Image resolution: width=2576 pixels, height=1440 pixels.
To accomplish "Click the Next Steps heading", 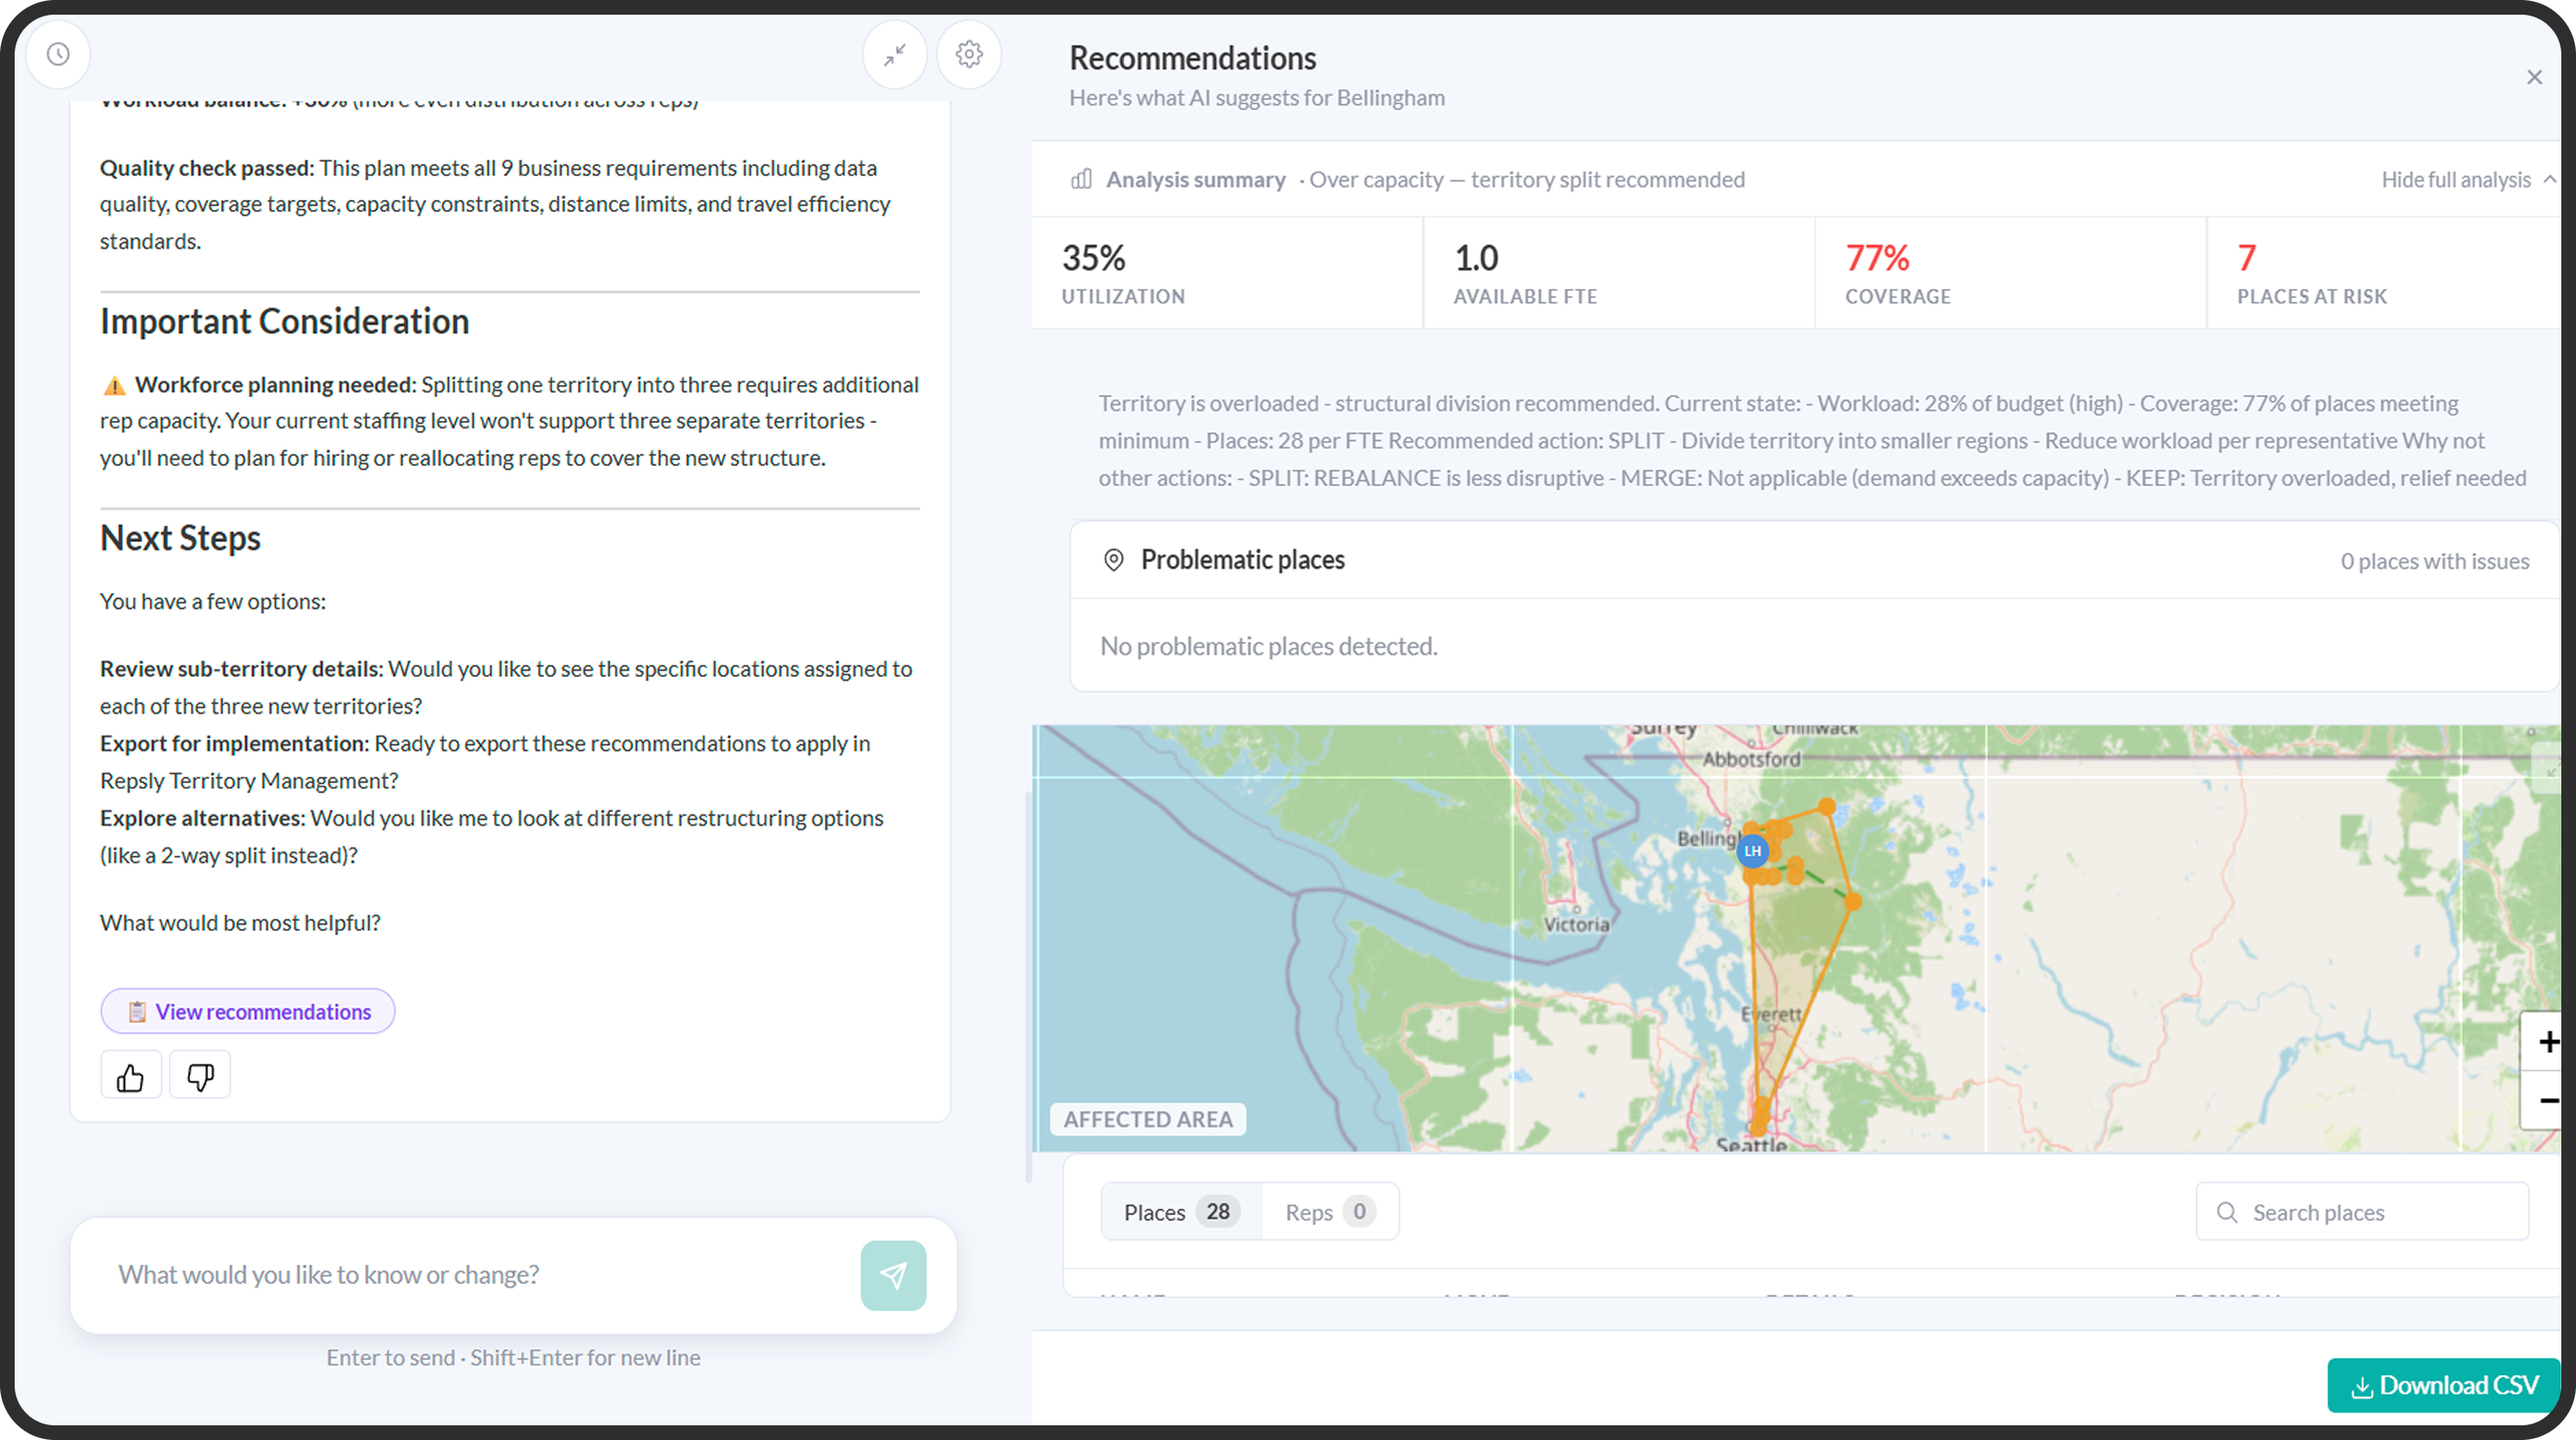I will click(180, 538).
